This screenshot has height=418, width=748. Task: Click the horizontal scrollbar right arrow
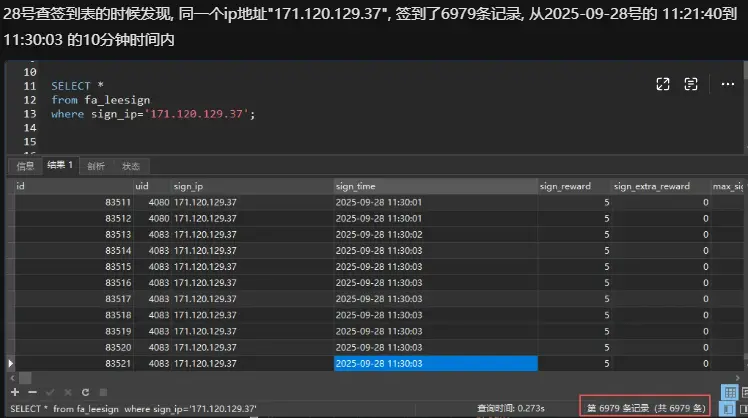pyautogui.click(x=738, y=378)
